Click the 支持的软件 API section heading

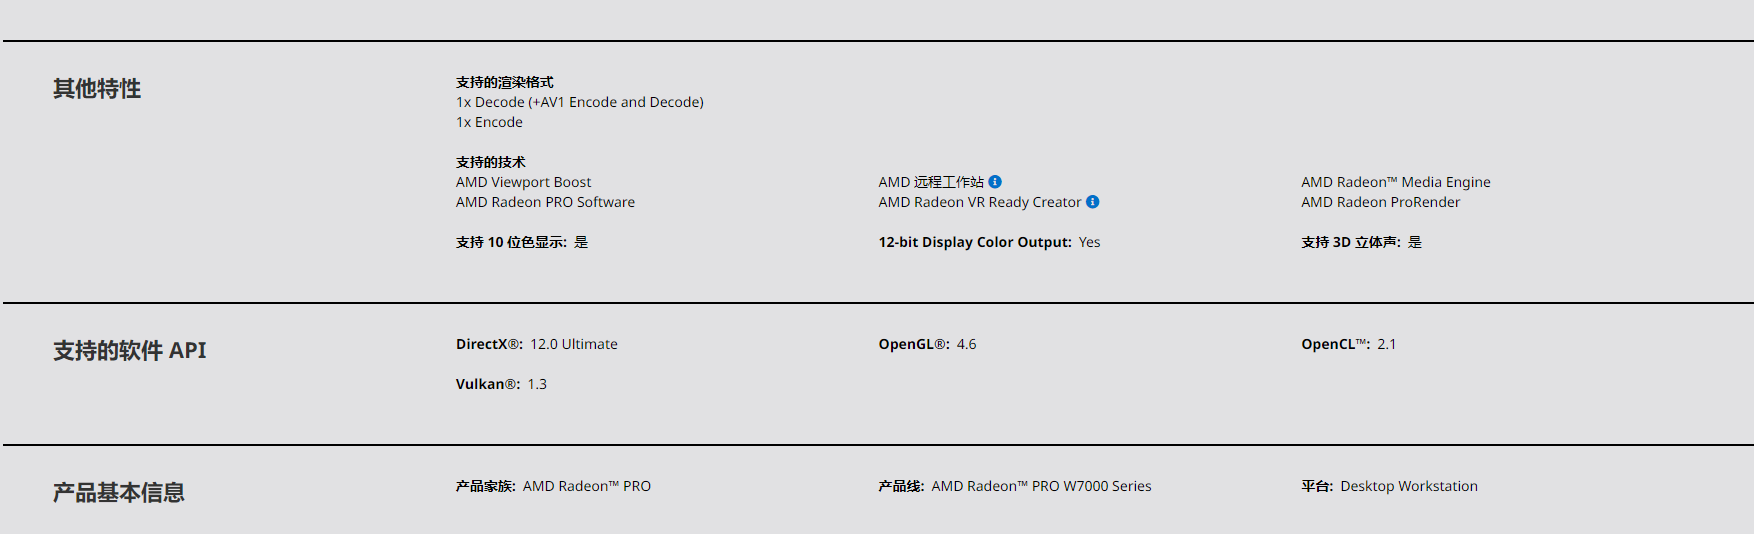tap(129, 351)
